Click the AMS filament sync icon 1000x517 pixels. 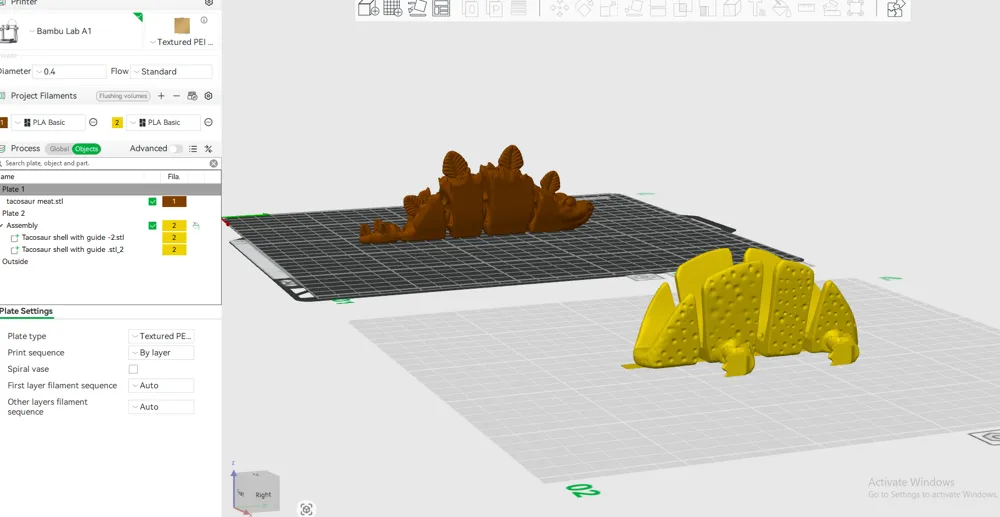(192, 96)
